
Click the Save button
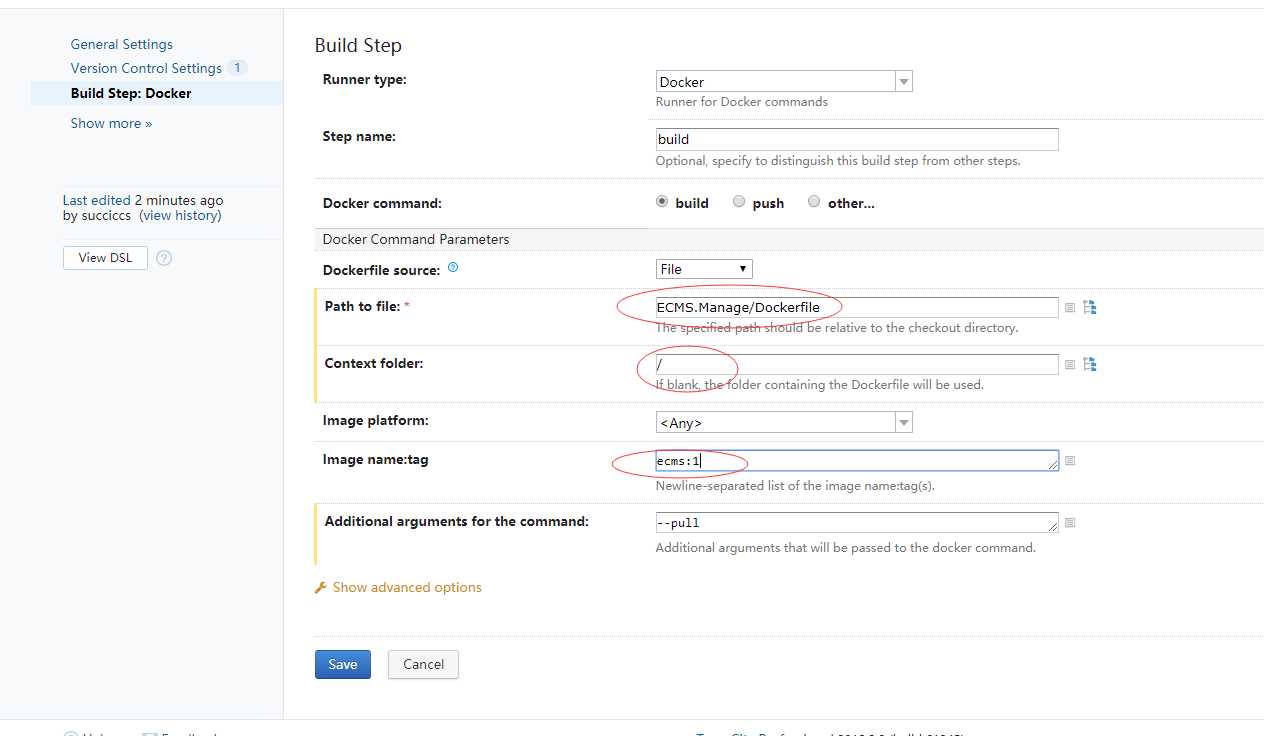coord(343,664)
